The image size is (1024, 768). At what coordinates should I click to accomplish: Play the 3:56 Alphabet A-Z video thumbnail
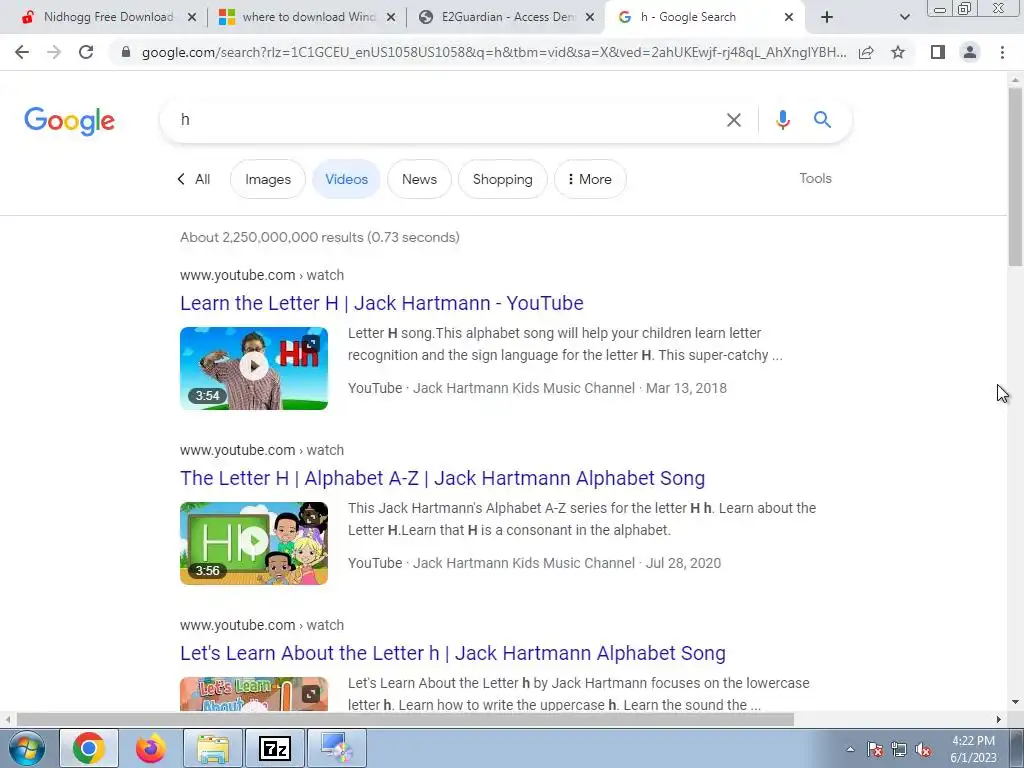point(254,543)
